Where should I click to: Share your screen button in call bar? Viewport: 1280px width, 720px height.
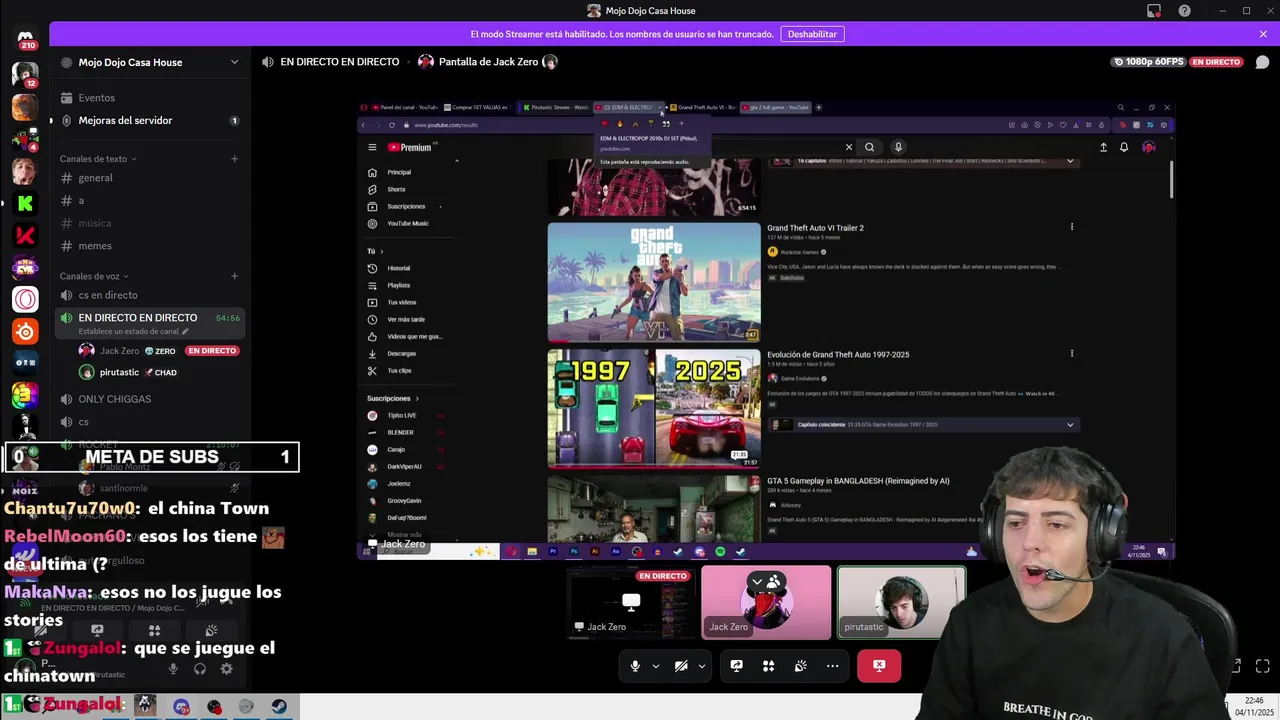coord(737,666)
